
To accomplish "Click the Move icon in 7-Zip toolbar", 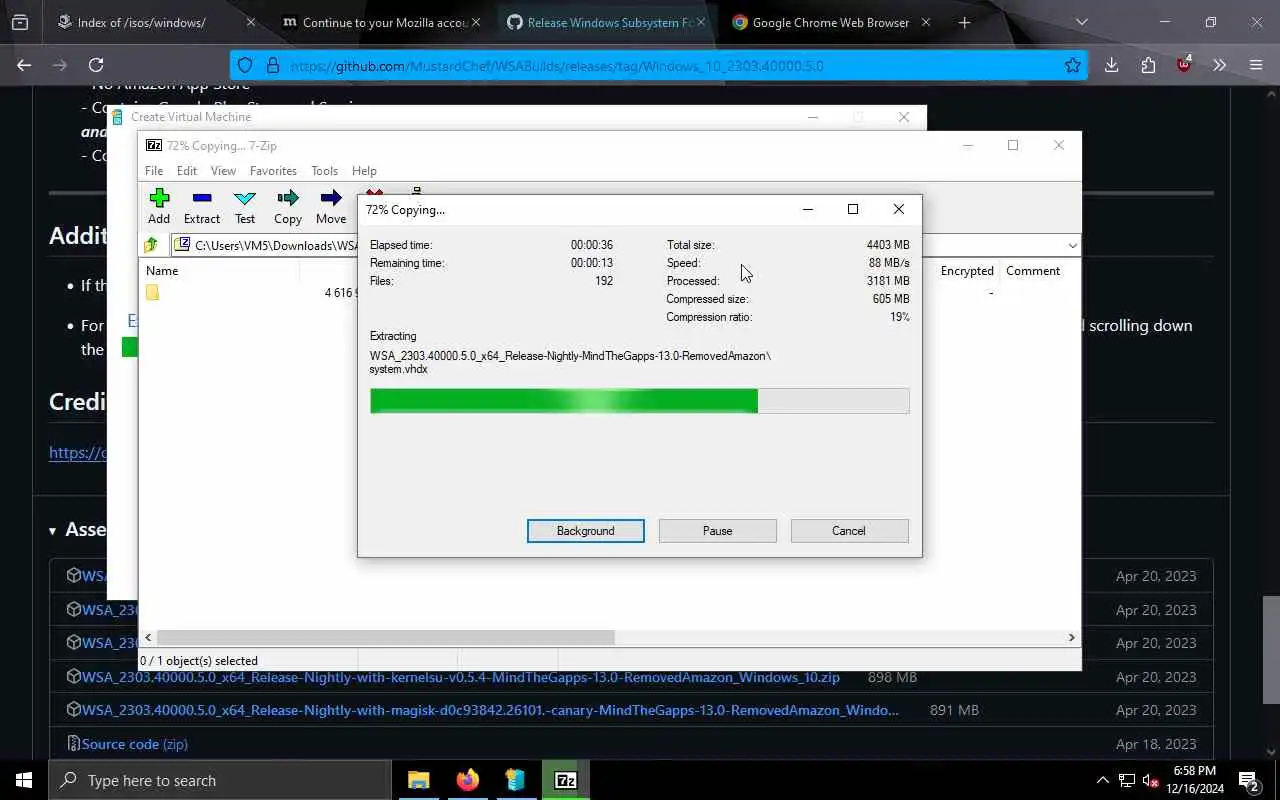I will click(x=331, y=198).
